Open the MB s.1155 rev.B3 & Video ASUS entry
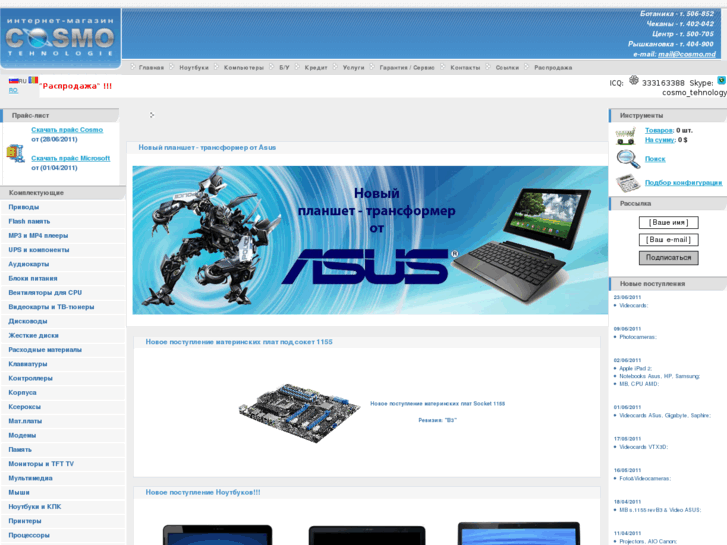The image size is (727, 545). point(660,510)
